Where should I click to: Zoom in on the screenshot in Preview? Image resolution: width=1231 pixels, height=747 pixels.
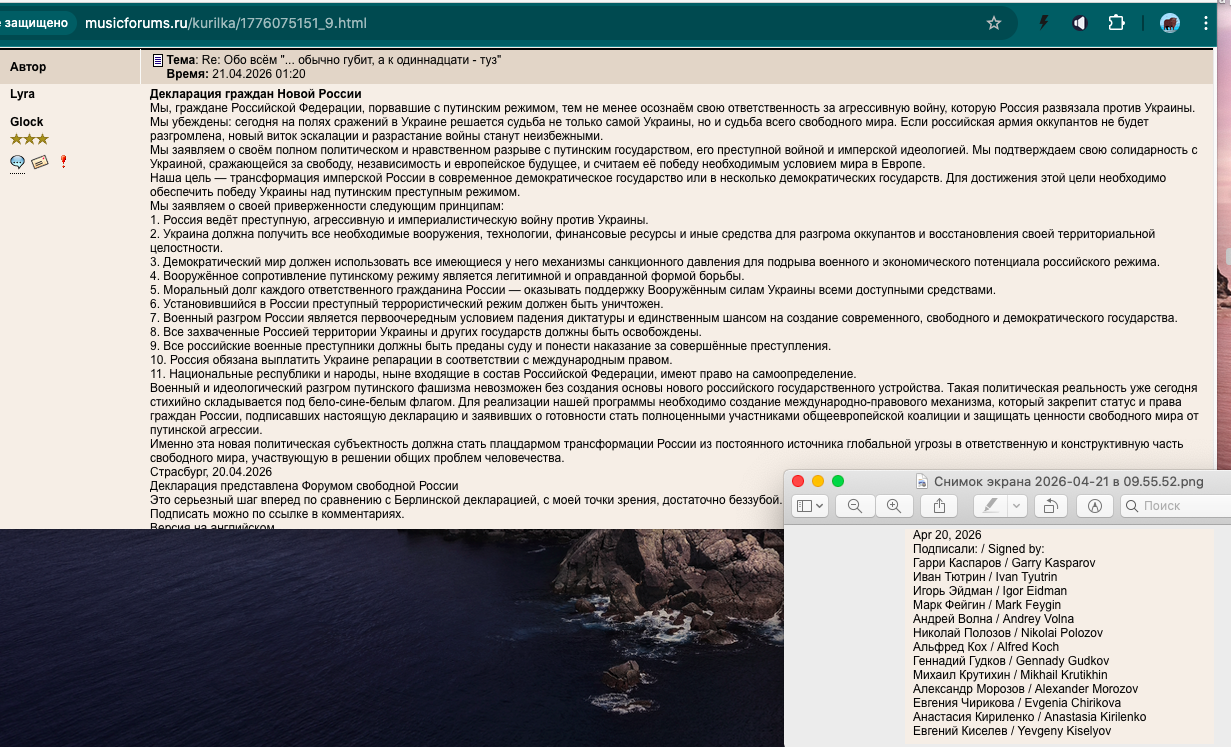coord(894,506)
